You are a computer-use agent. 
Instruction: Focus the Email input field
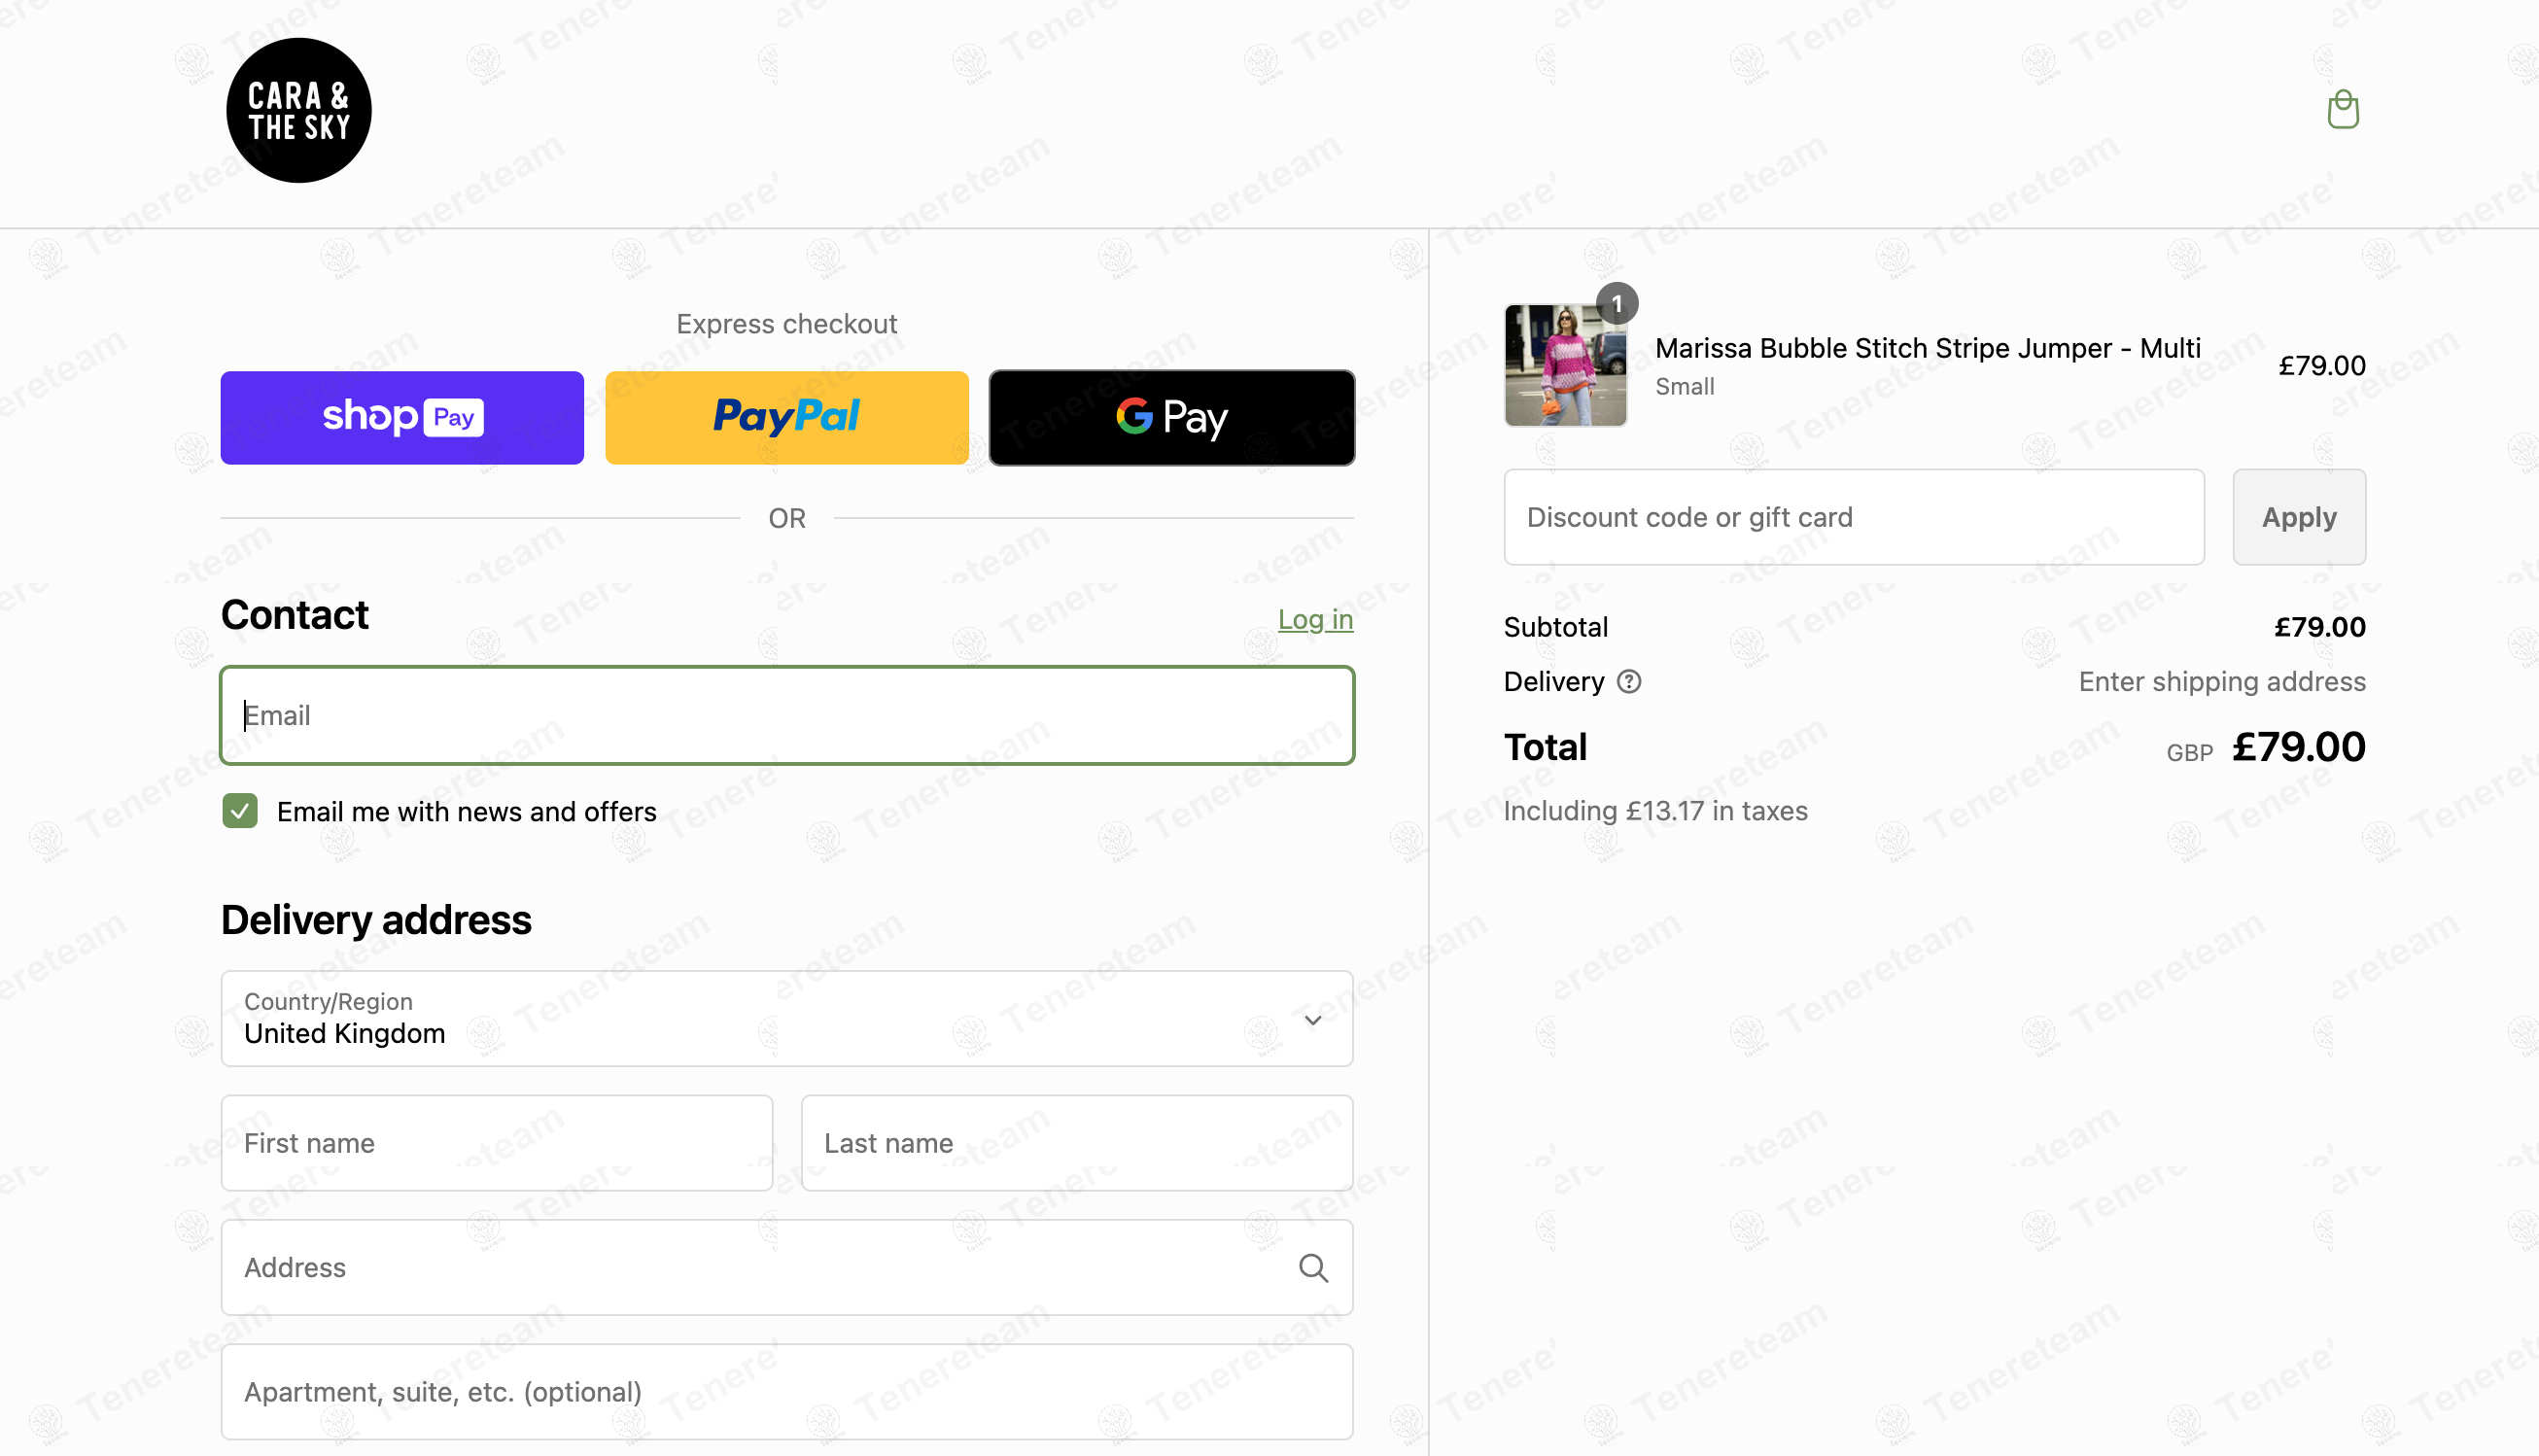tap(786, 716)
